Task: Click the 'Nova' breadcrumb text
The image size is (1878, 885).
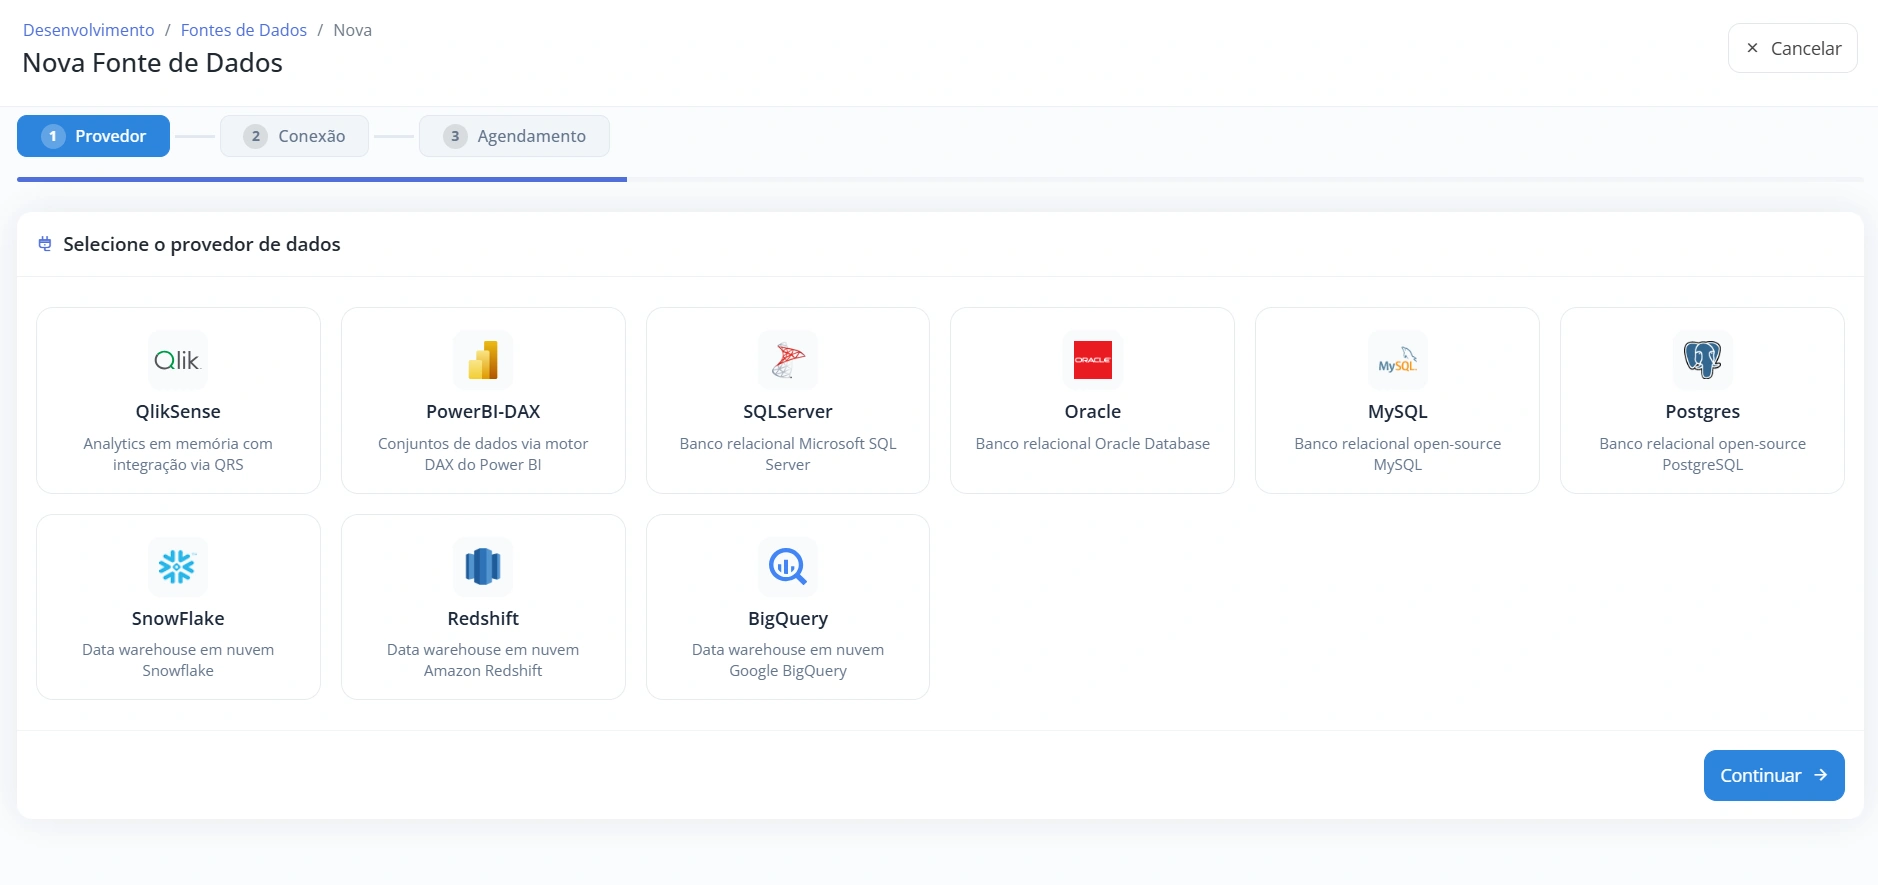Action: coord(352,30)
